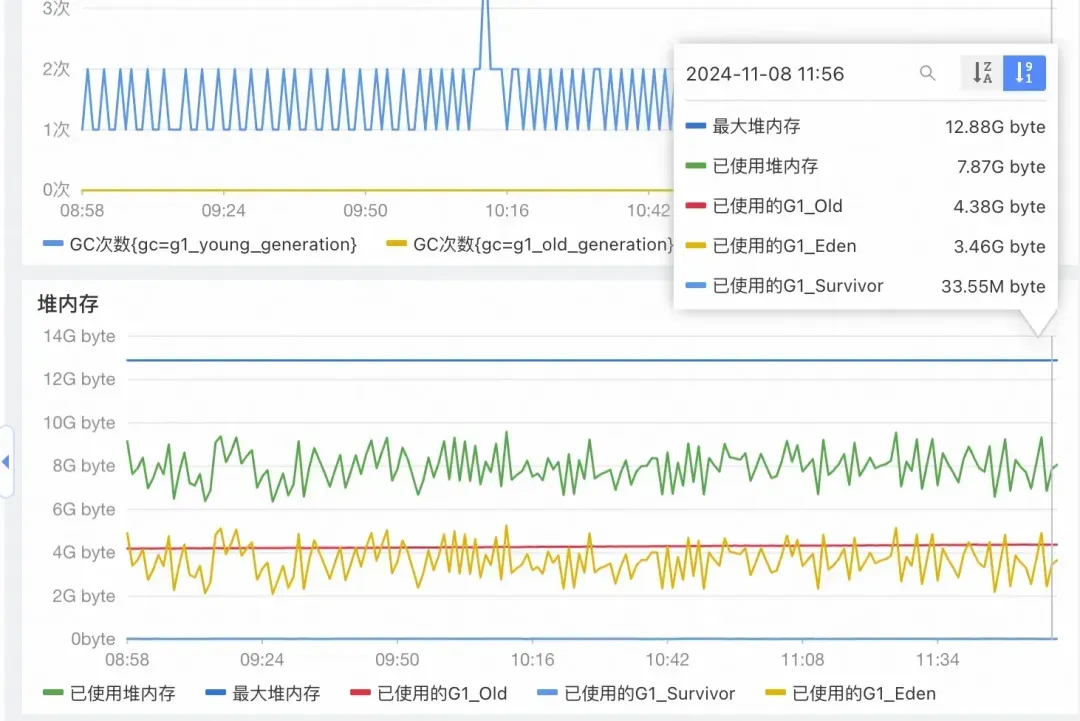Click the tooltip date 2024-11-08 11:56 field
This screenshot has width=1080, height=721.
click(x=765, y=74)
